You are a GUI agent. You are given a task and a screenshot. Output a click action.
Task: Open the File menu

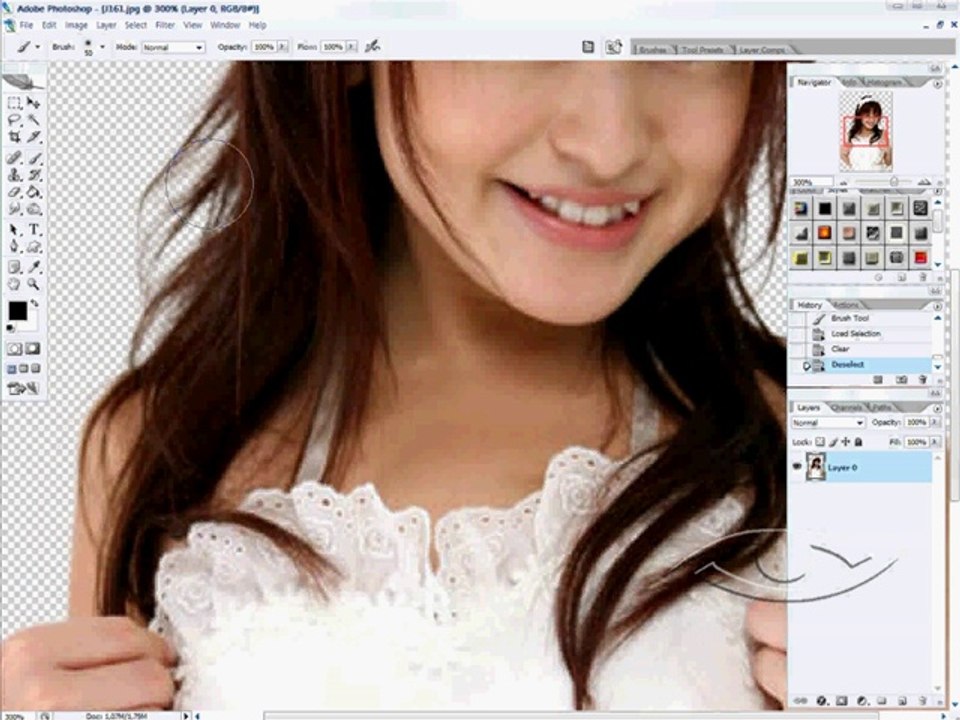click(26, 25)
